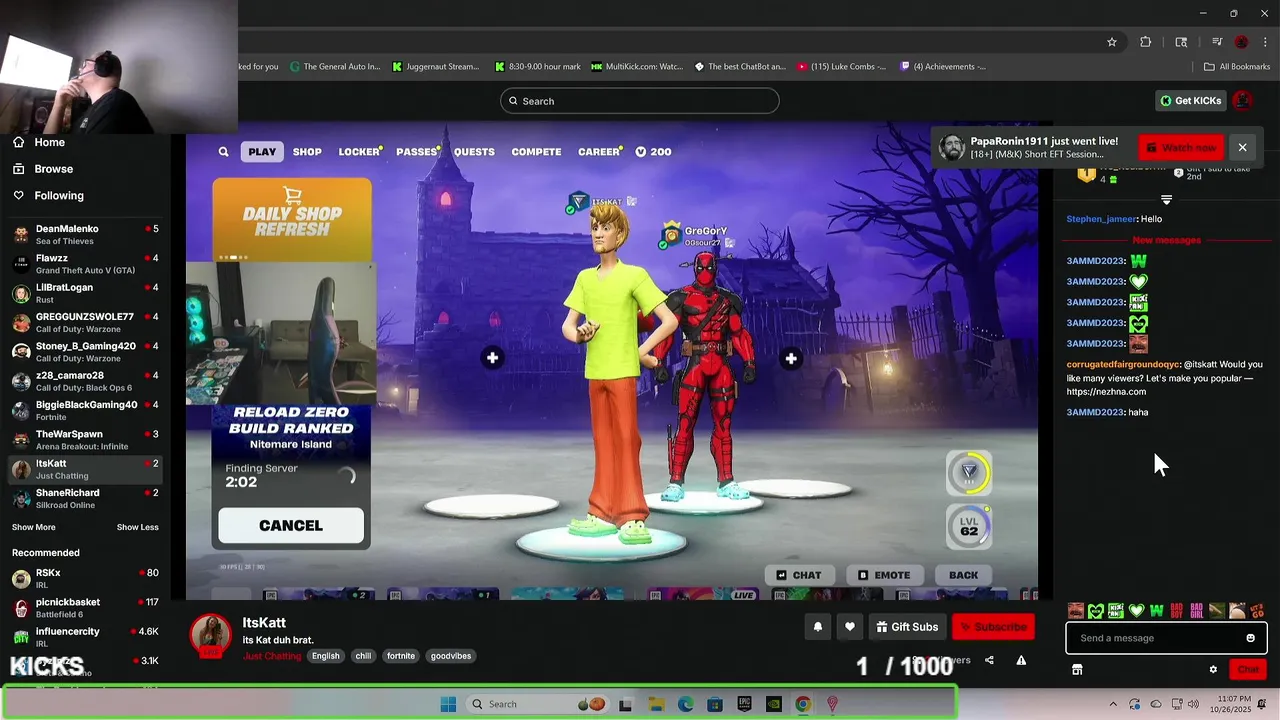Click Stephen_jameer's username in chat
This screenshot has width=1280, height=720.
tap(1101, 219)
